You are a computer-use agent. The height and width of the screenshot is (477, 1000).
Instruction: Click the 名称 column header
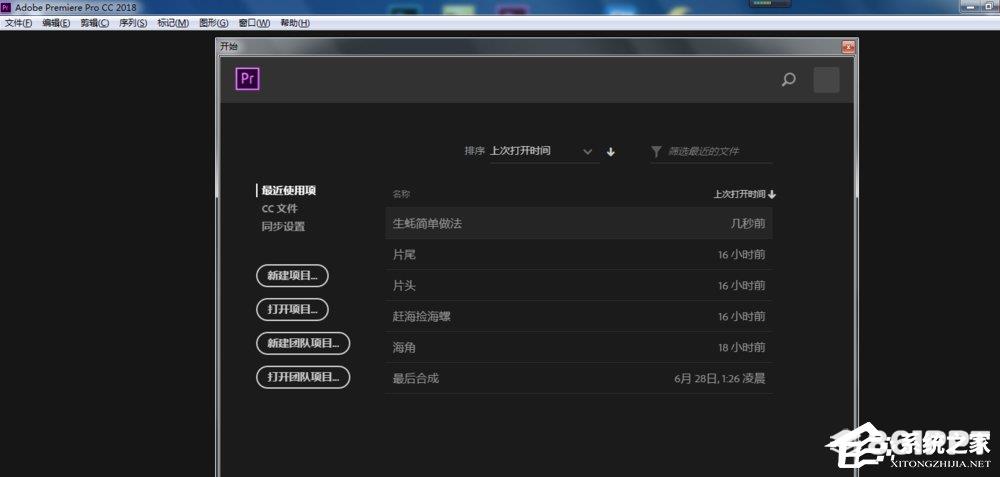tap(401, 194)
